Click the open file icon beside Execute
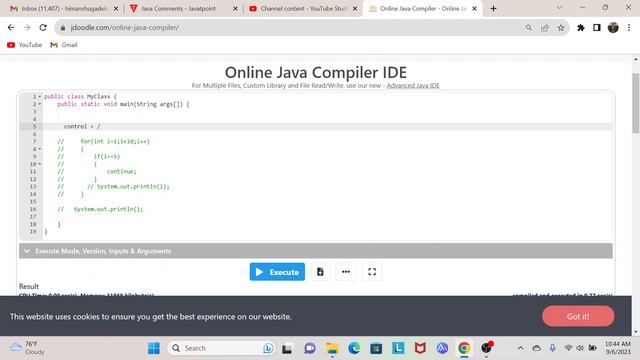Screen dimensions: 640x360 [320, 272]
